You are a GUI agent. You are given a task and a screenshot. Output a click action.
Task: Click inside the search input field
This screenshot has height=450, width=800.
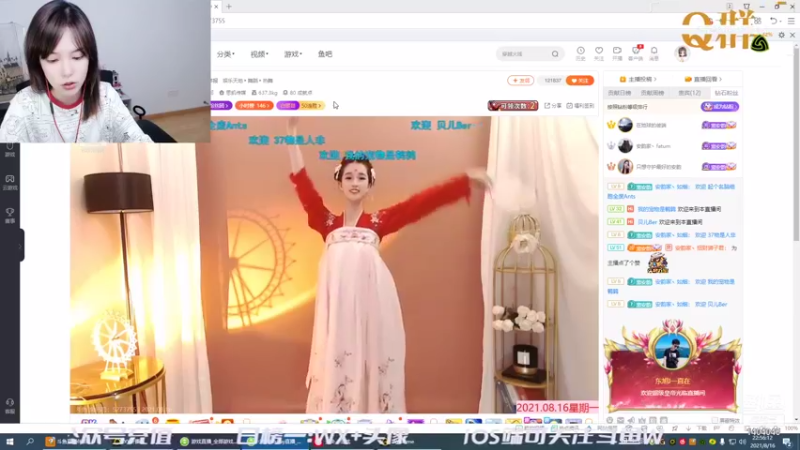[524, 54]
